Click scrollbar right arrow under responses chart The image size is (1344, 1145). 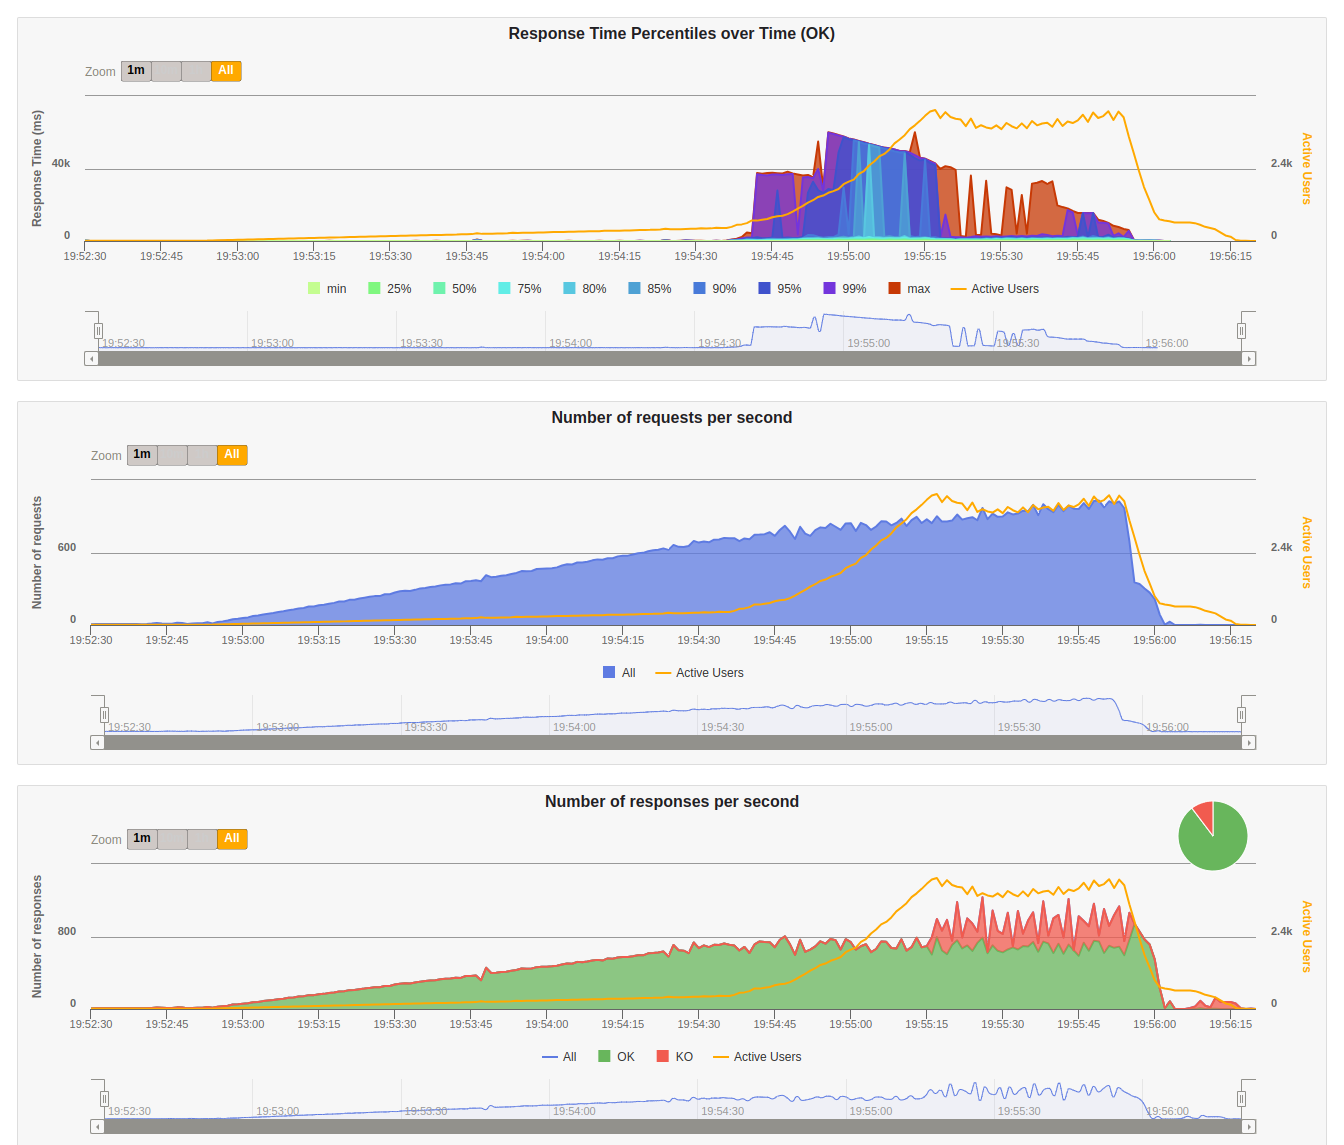click(x=1249, y=1126)
